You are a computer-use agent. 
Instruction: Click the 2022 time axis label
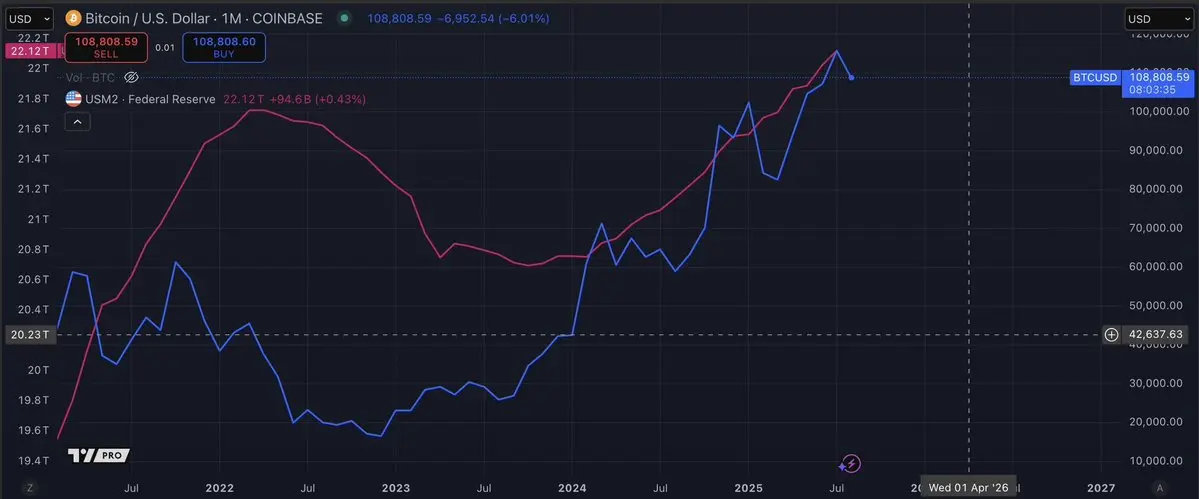click(x=219, y=488)
